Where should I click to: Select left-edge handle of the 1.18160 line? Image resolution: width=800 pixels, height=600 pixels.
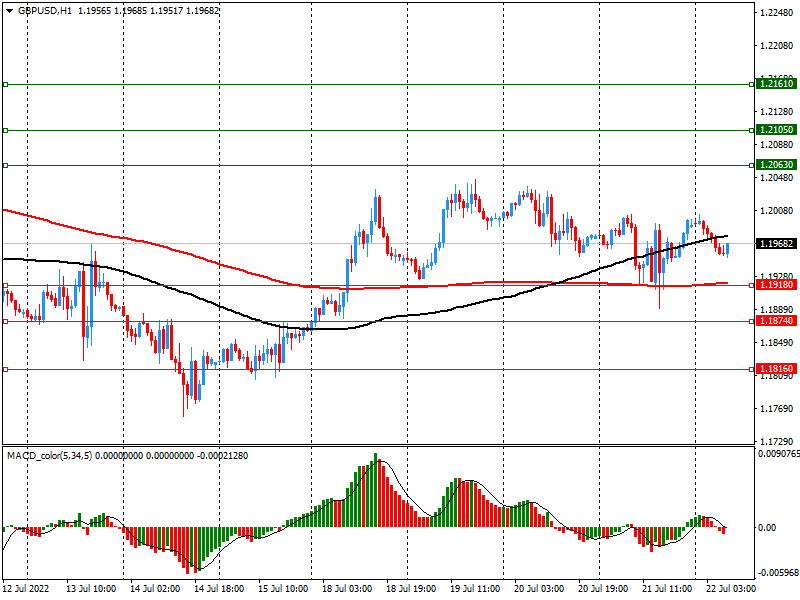tap(6, 369)
